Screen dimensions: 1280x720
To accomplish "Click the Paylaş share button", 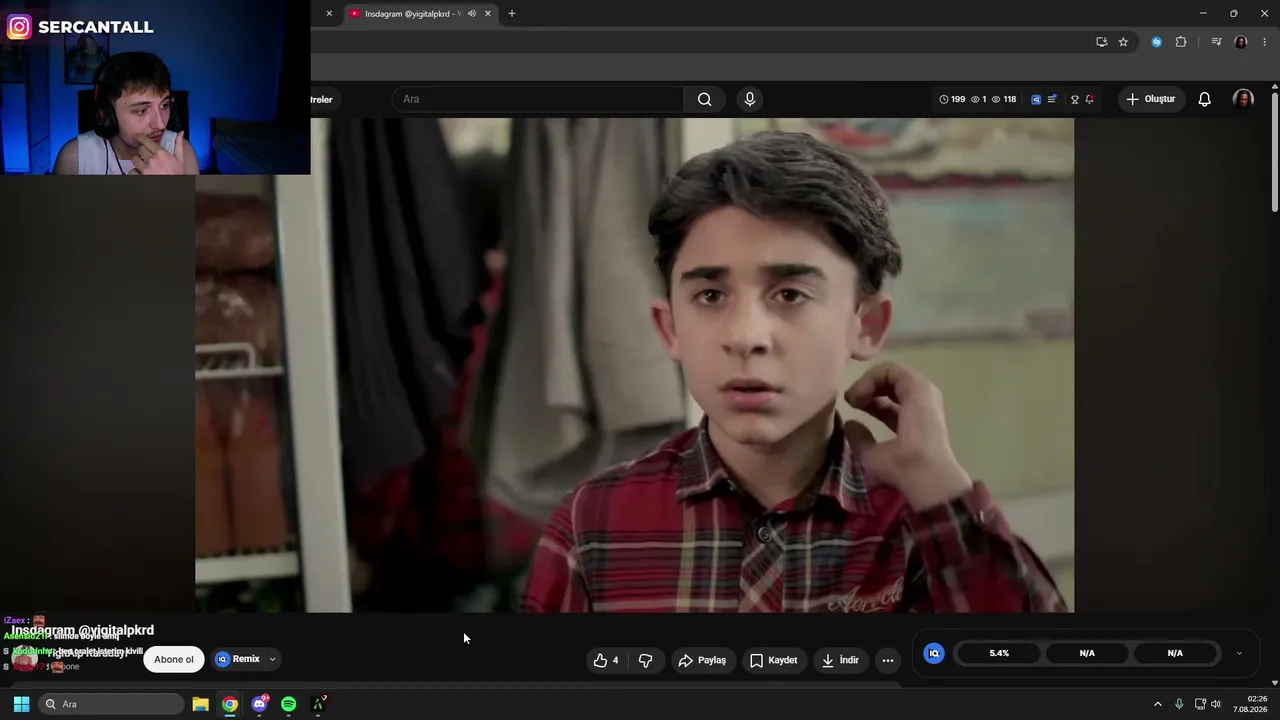I will [702, 660].
